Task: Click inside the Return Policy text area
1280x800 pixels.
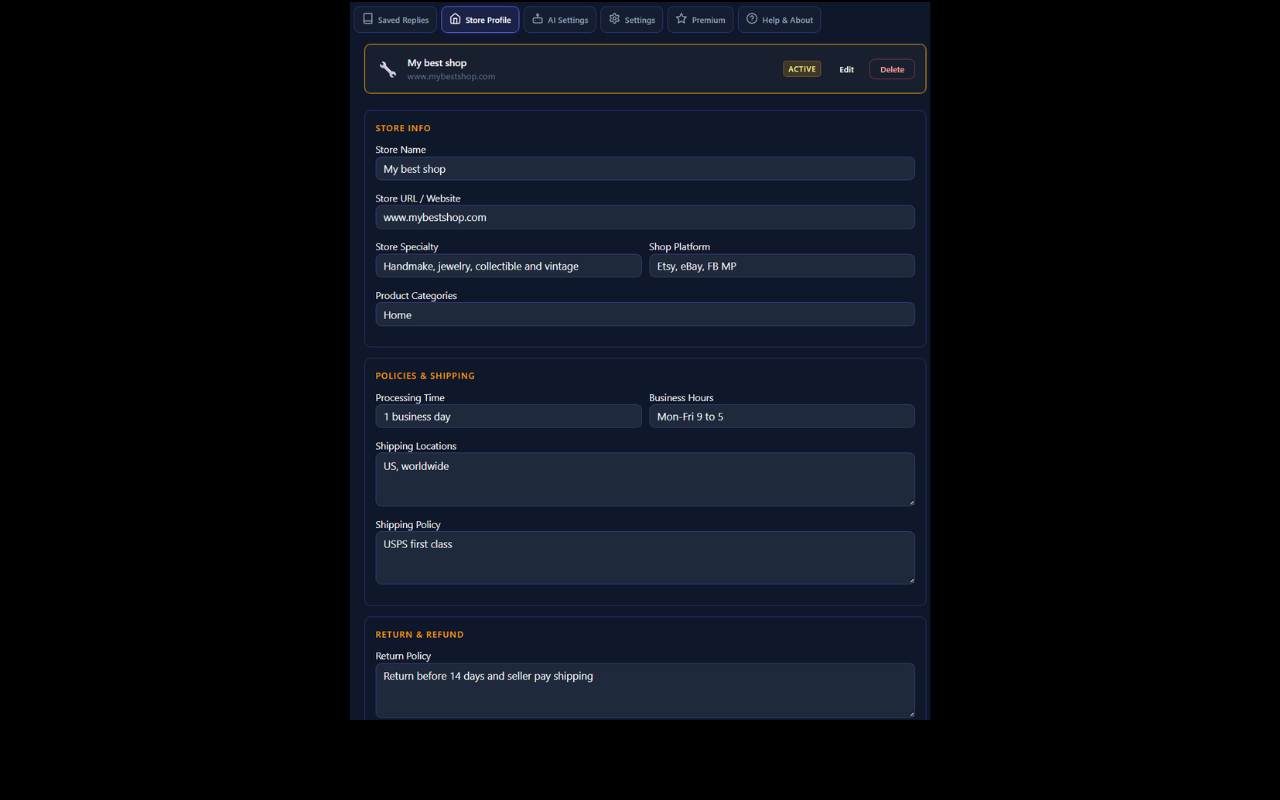Action: tap(645, 690)
